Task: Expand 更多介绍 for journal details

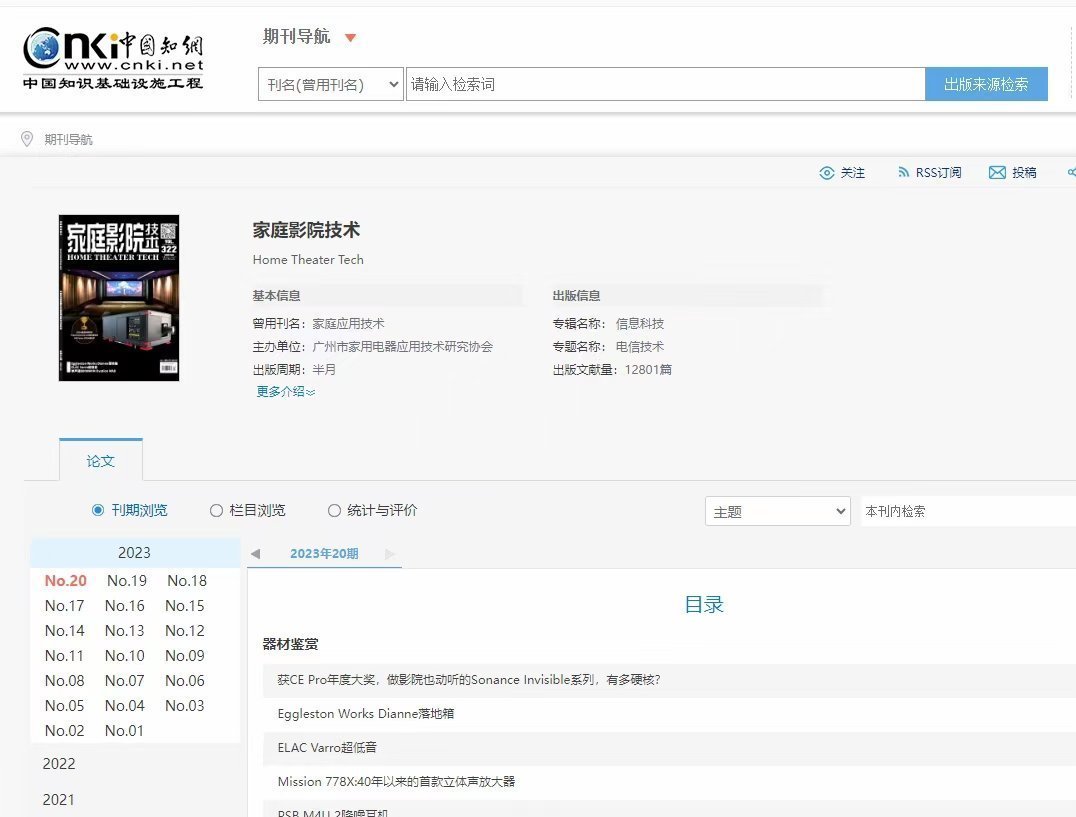Action: [281, 391]
